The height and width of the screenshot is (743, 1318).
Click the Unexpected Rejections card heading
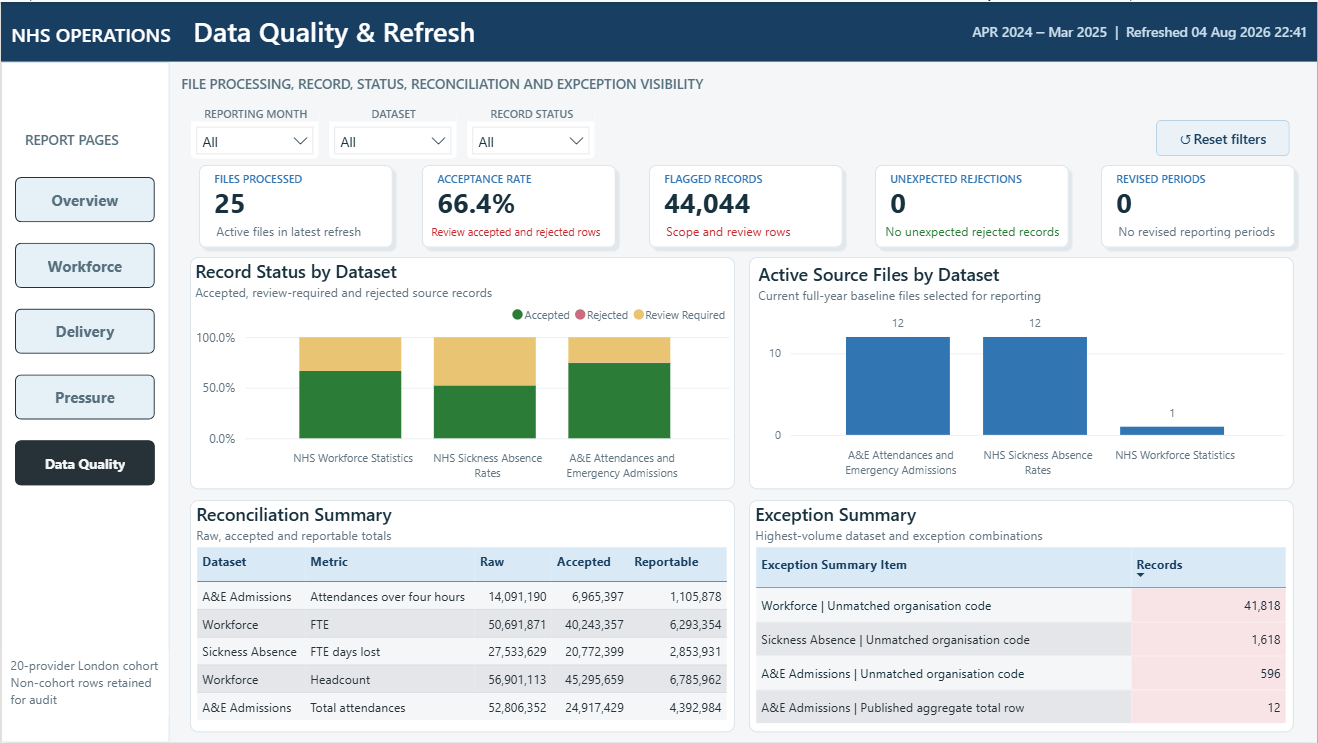pyautogui.click(x=956, y=179)
